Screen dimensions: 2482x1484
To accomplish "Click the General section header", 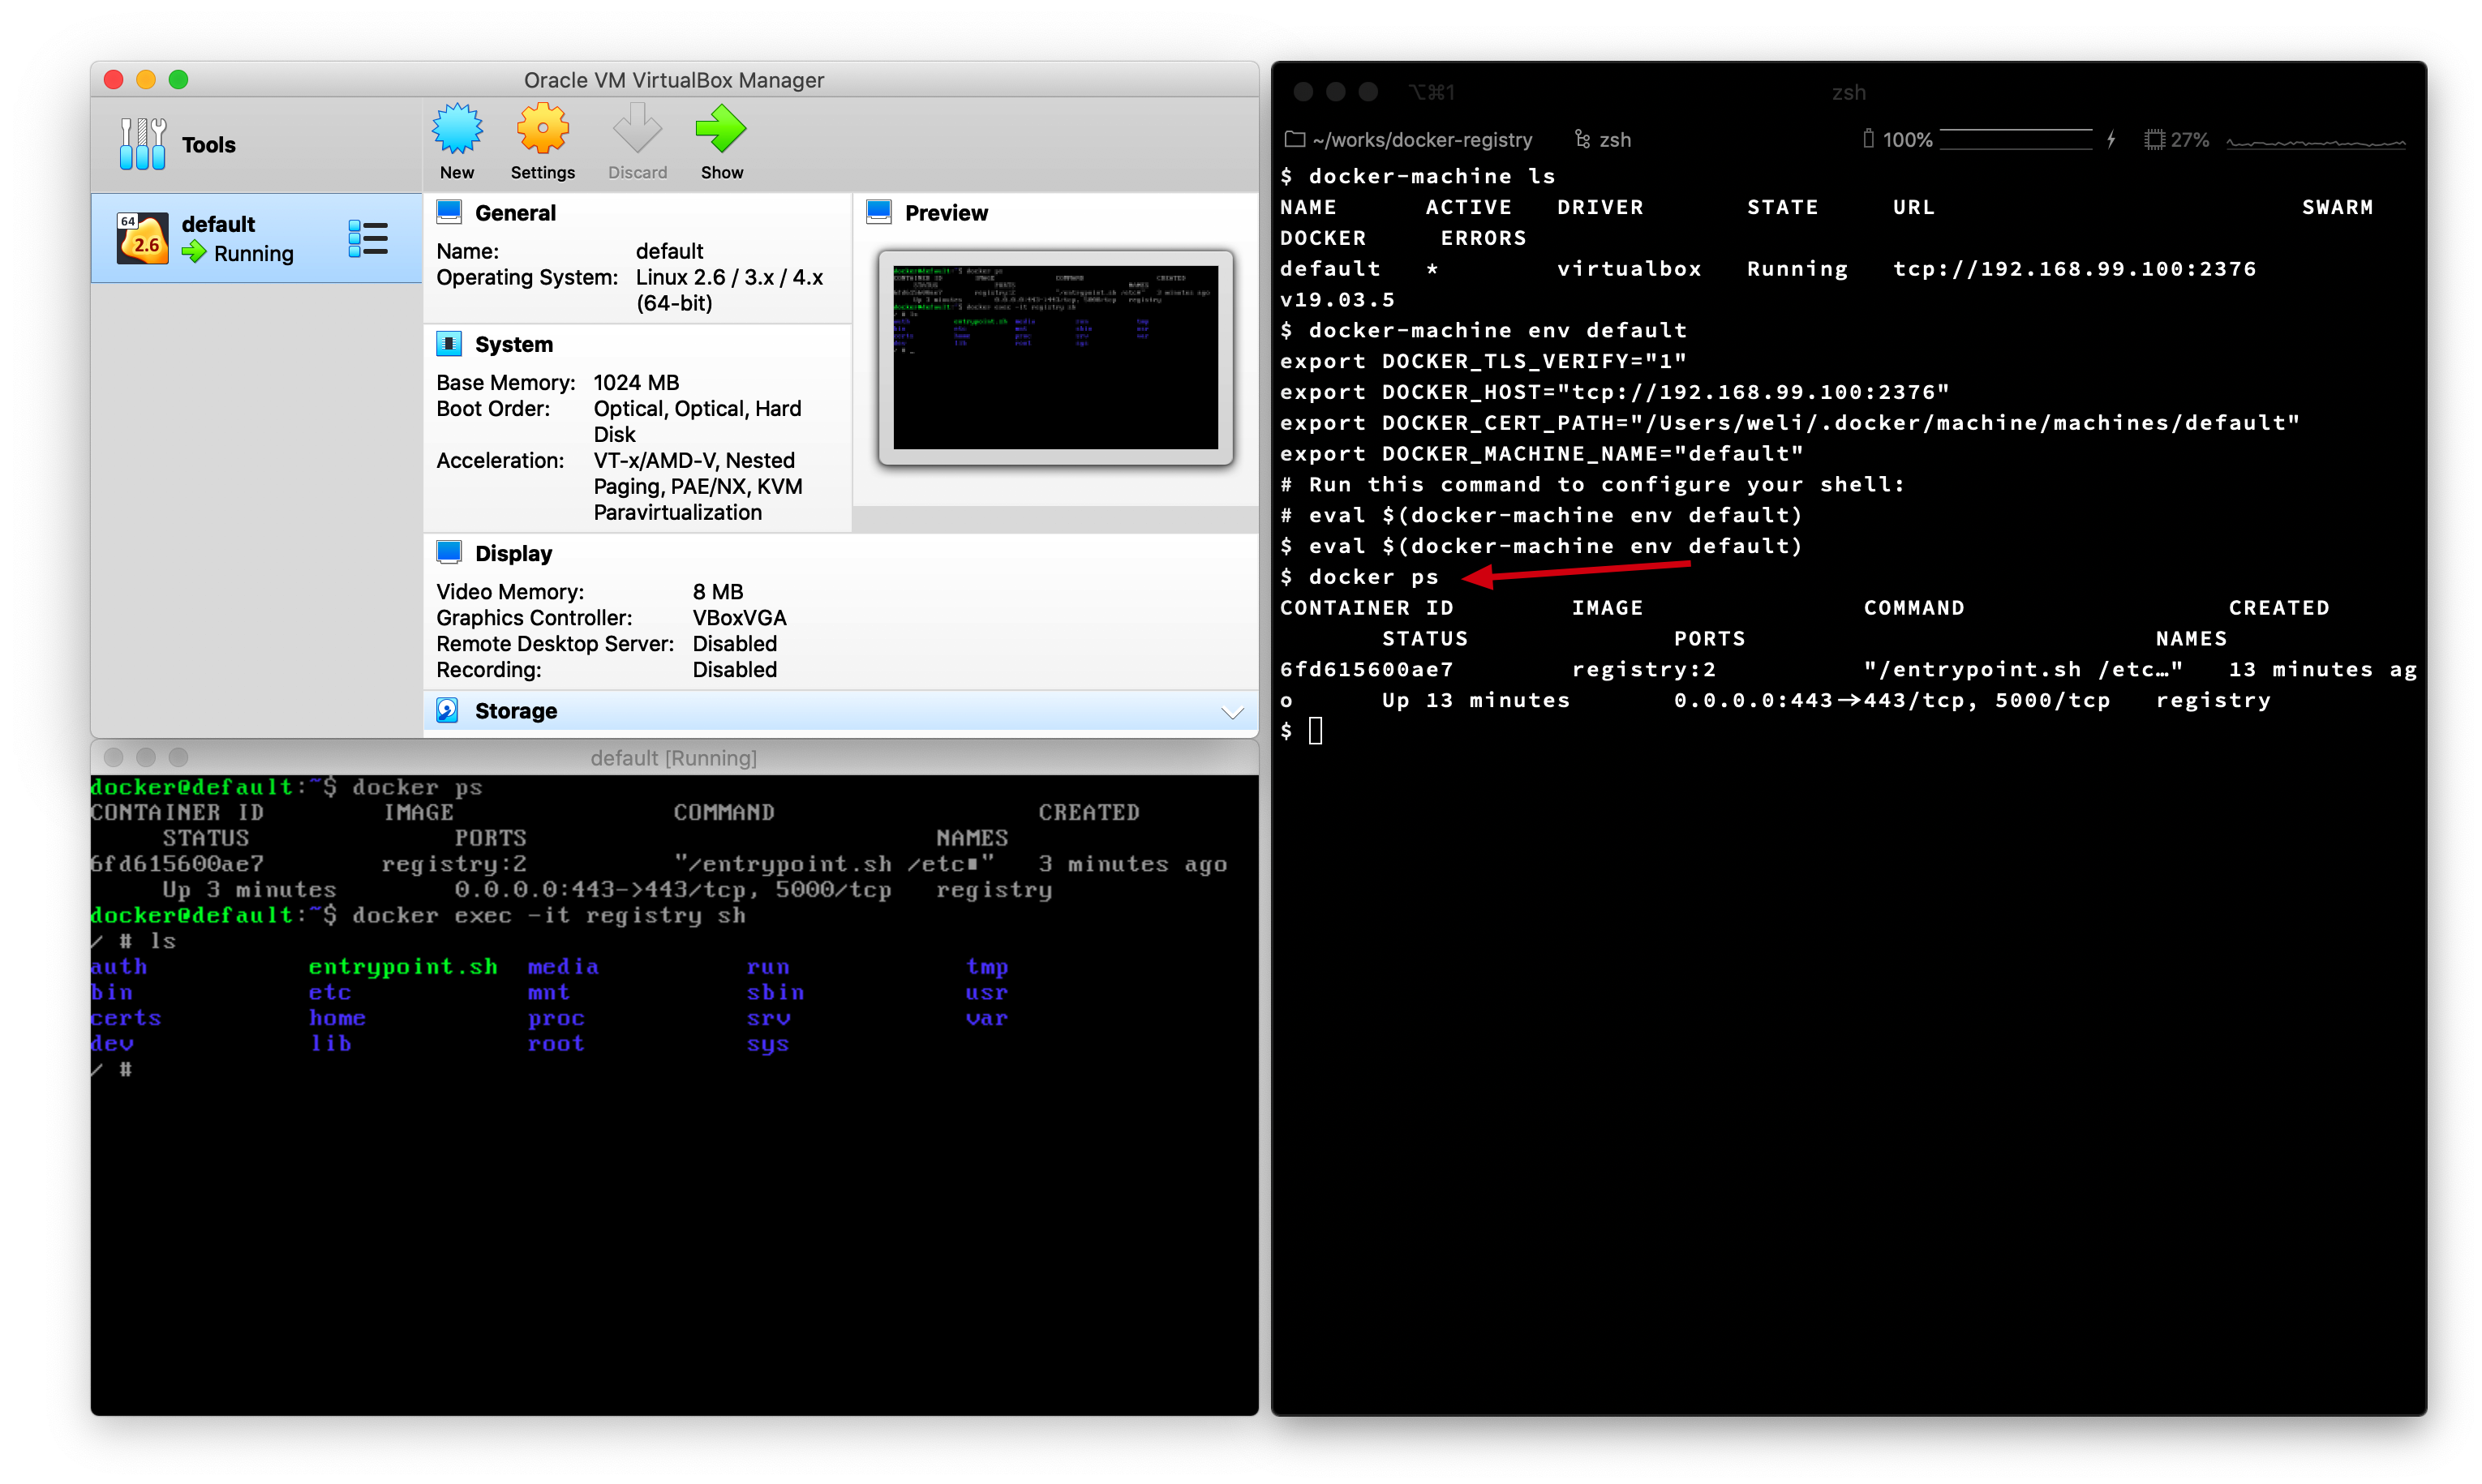I will pos(515,213).
